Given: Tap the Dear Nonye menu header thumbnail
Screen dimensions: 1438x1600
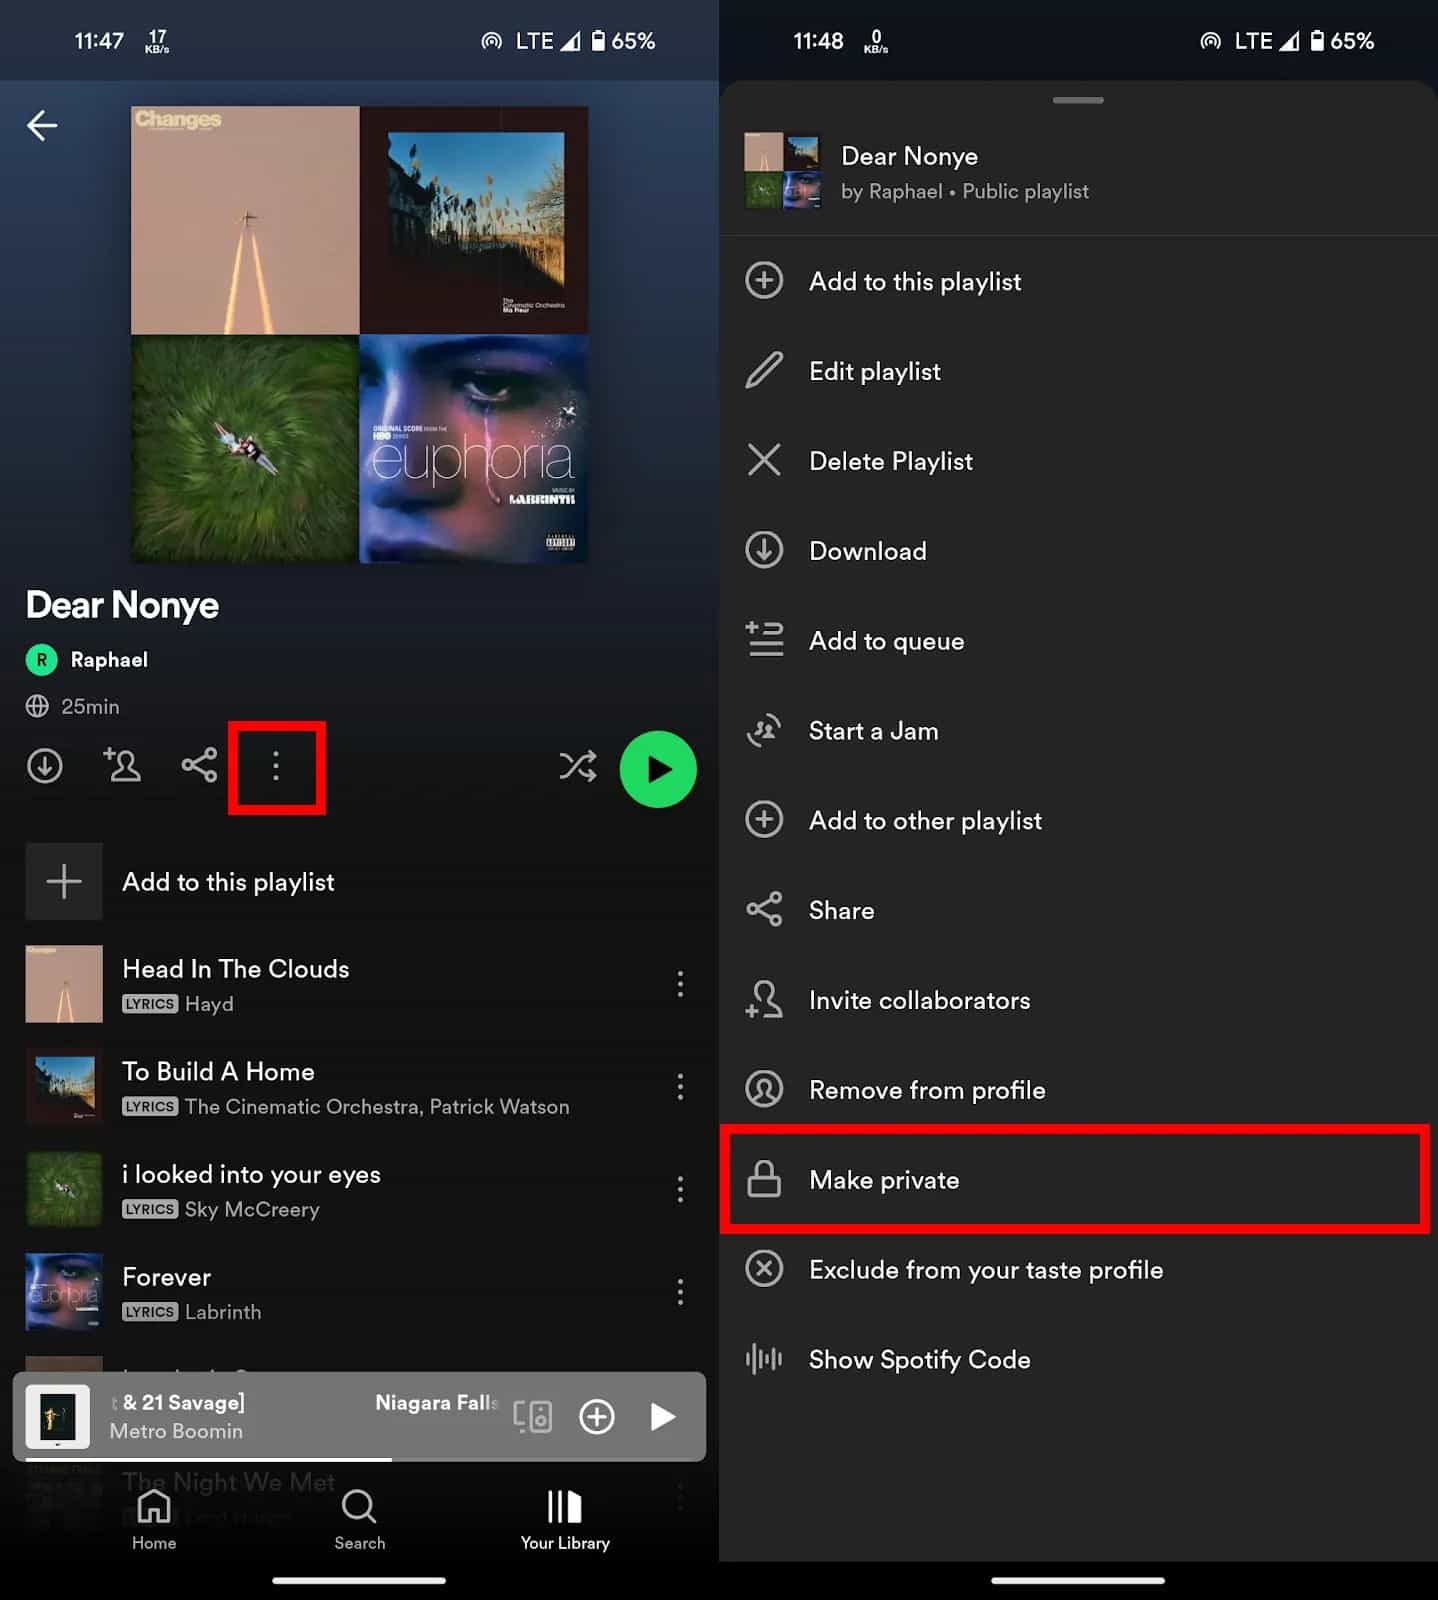Looking at the screenshot, I should [x=783, y=172].
